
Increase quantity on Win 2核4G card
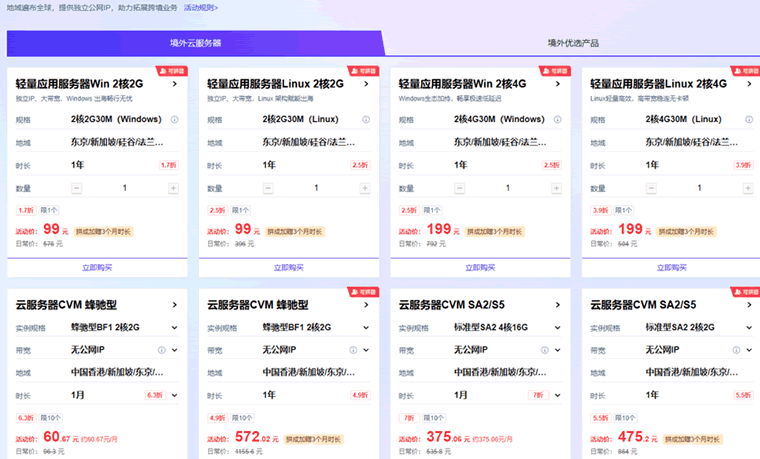pos(556,188)
